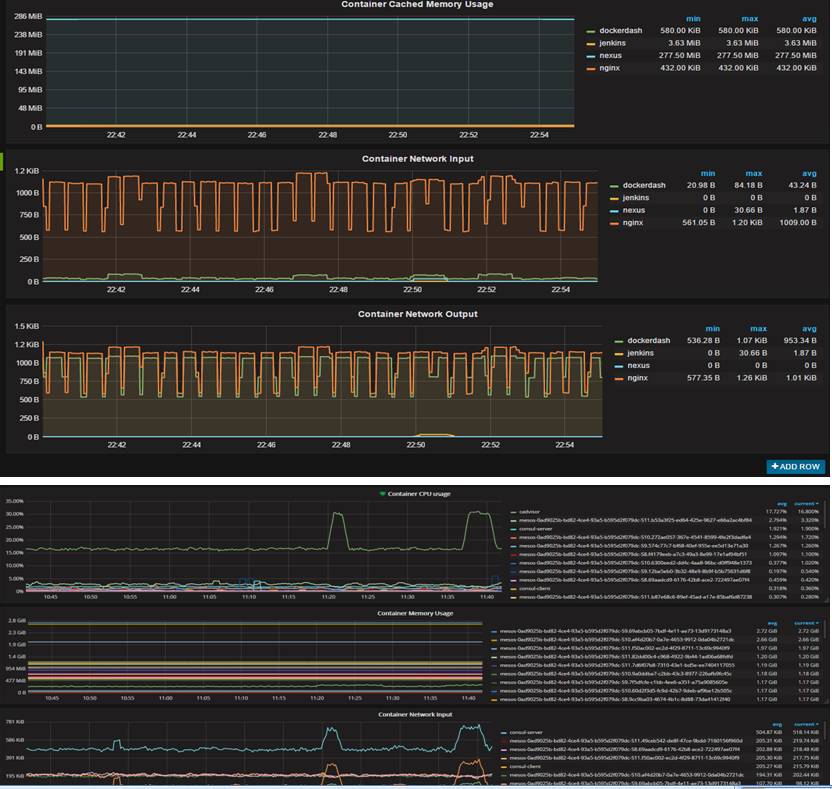Toggle consul-server series in CPU usage legend

[x=536, y=529]
